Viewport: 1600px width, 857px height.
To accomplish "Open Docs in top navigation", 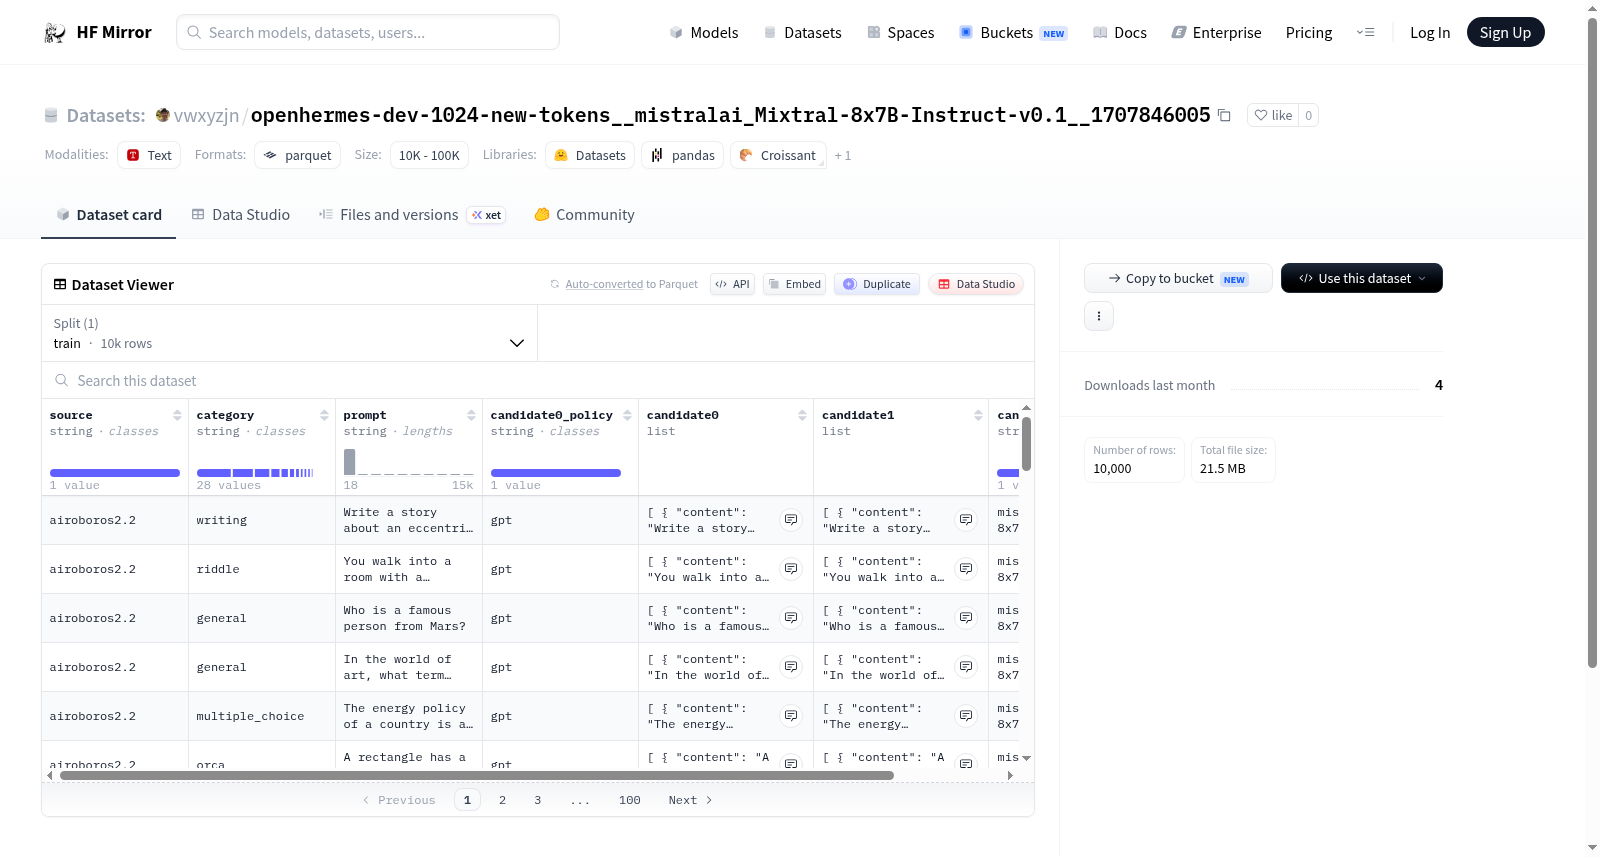I will tap(1119, 32).
